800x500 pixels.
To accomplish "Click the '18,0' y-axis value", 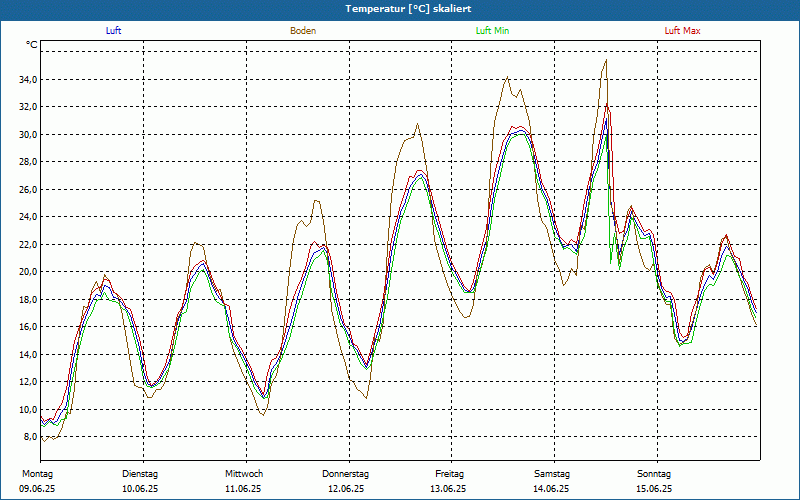I will pos(28,299).
